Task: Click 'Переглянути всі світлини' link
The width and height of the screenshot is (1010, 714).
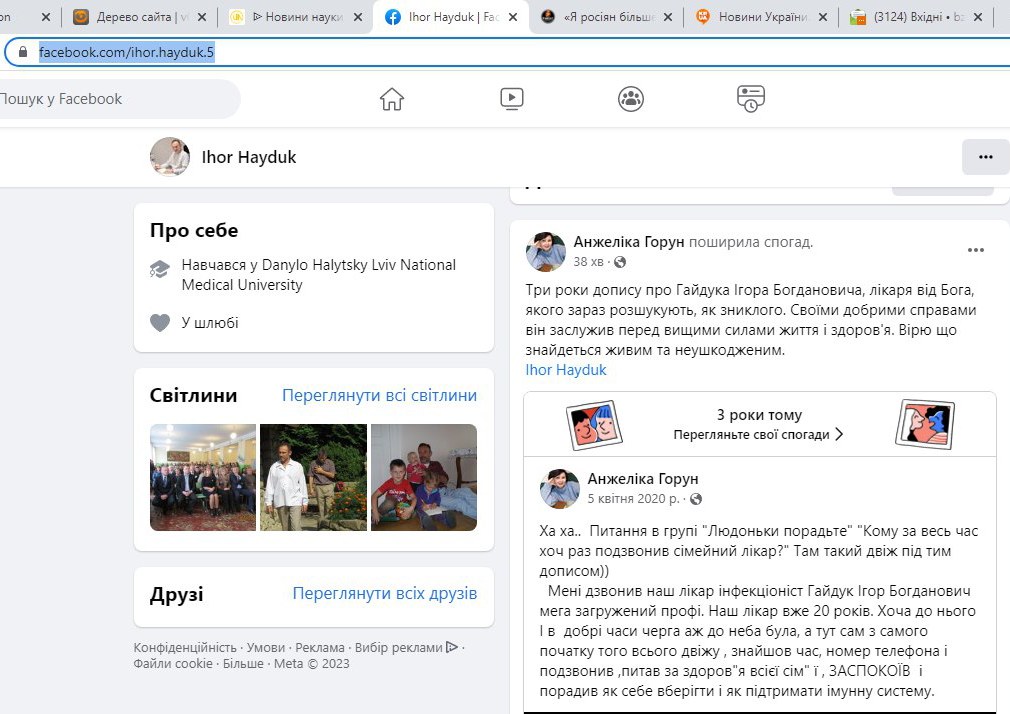Action: pos(379,395)
